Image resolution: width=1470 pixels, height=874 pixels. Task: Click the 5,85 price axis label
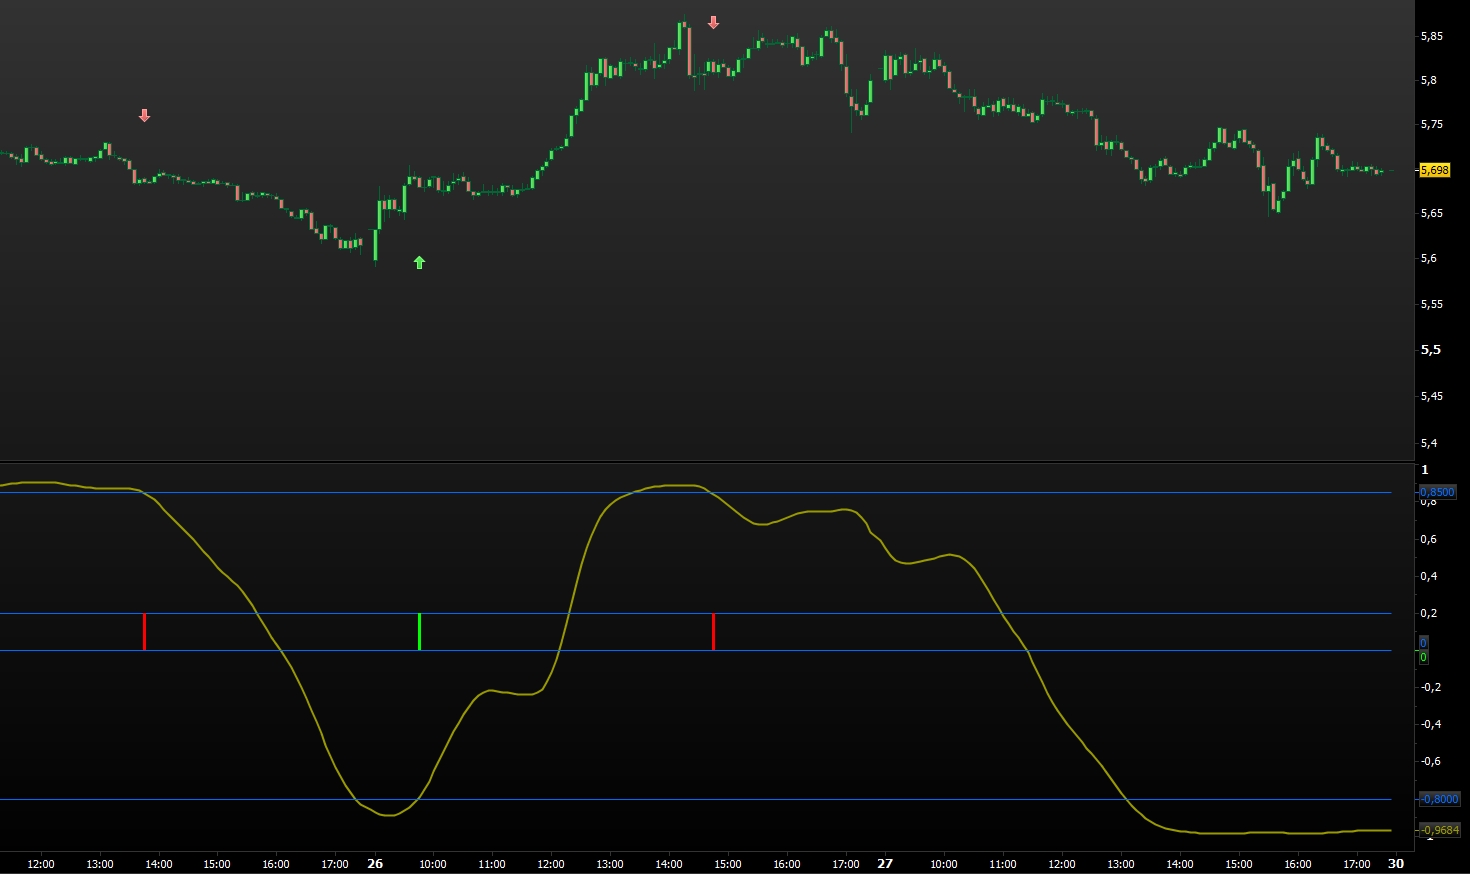pos(1432,36)
